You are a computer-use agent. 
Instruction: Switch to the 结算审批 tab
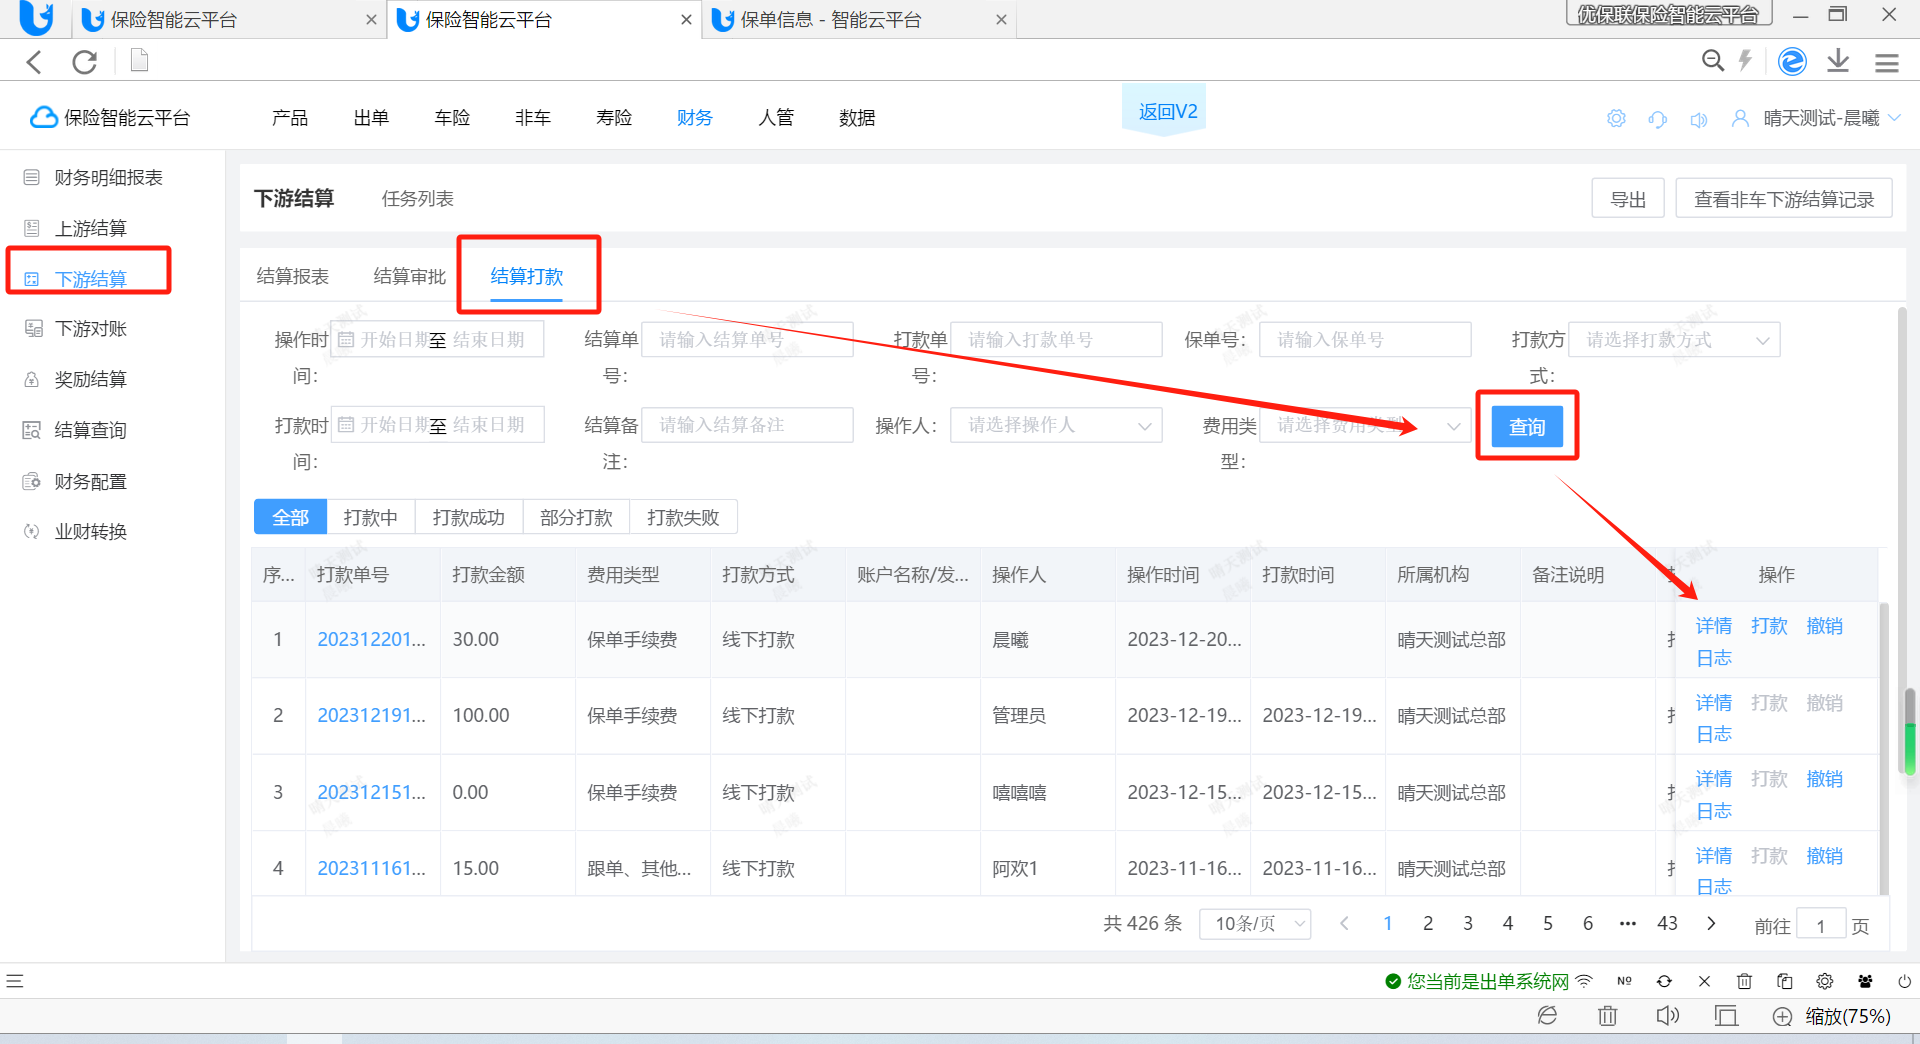coord(409,276)
